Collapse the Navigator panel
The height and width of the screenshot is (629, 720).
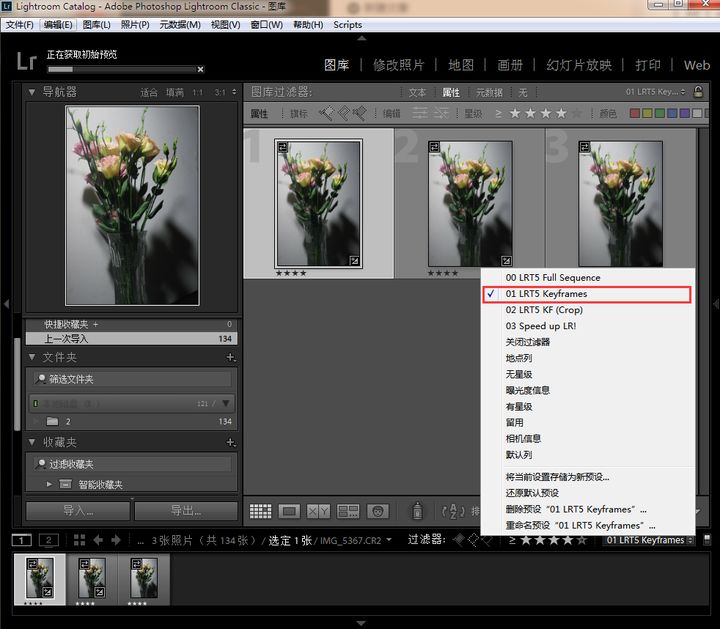tap(32, 92)
